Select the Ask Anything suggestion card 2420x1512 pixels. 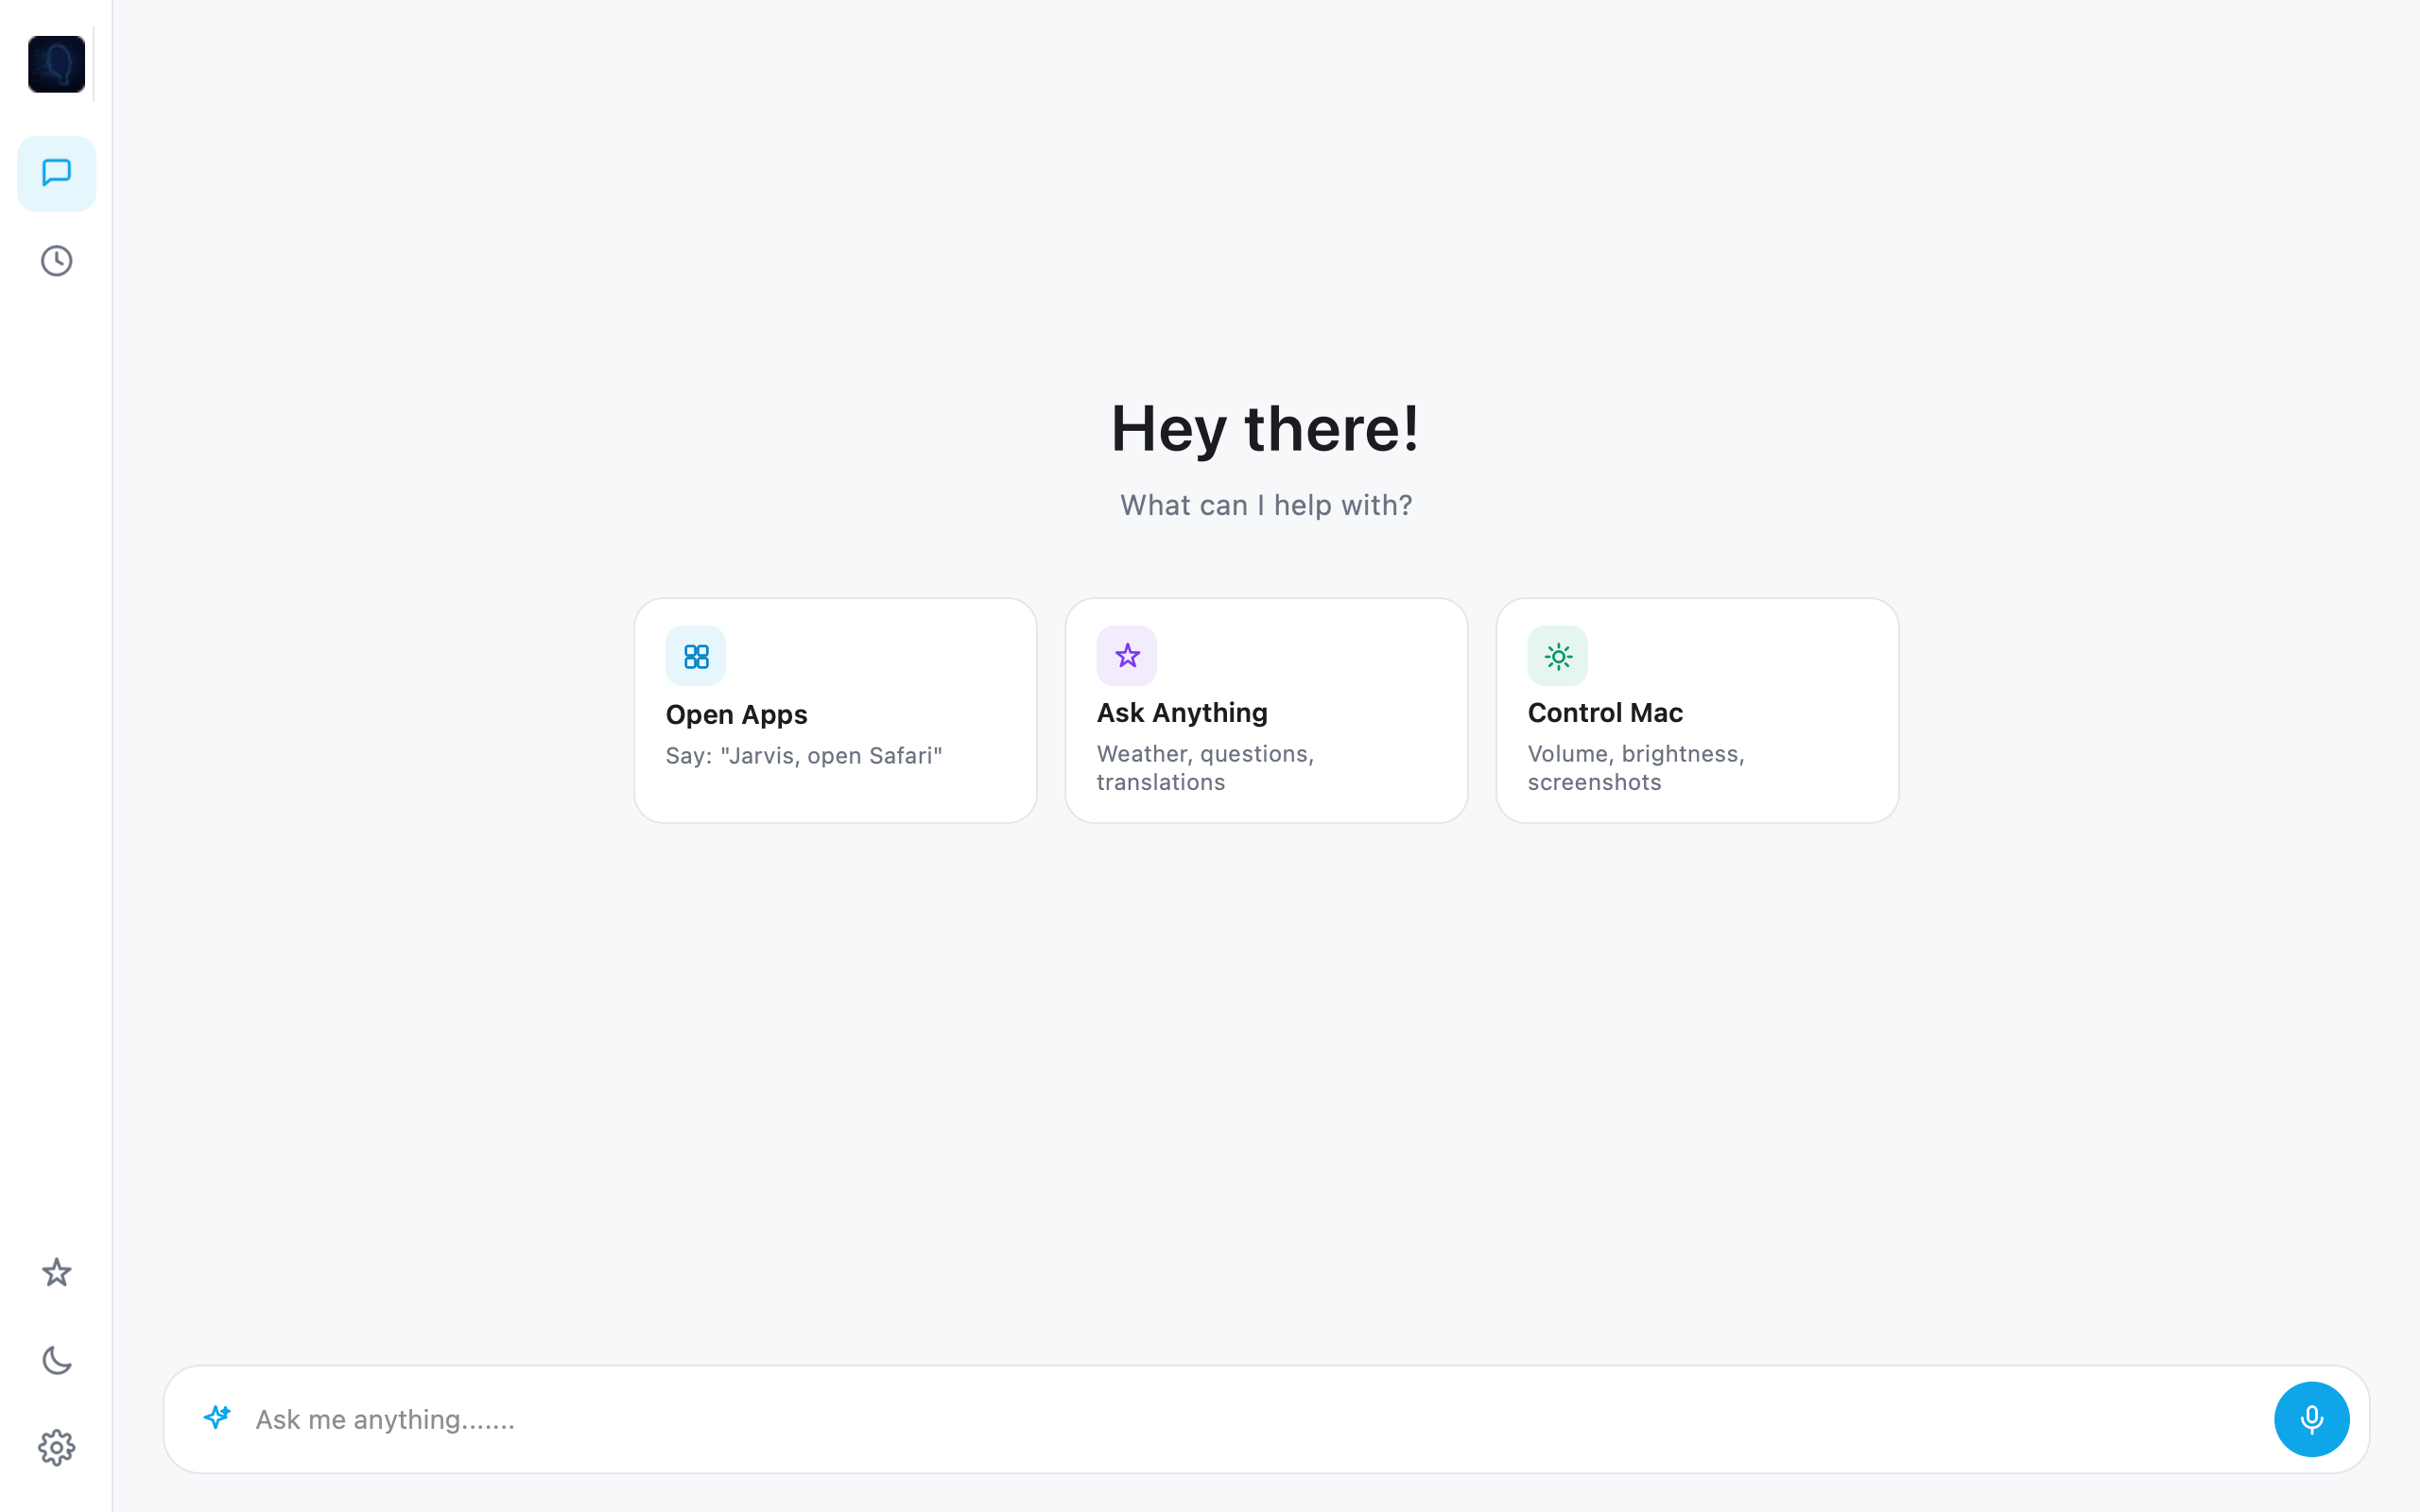click(x=1266, y=710)
